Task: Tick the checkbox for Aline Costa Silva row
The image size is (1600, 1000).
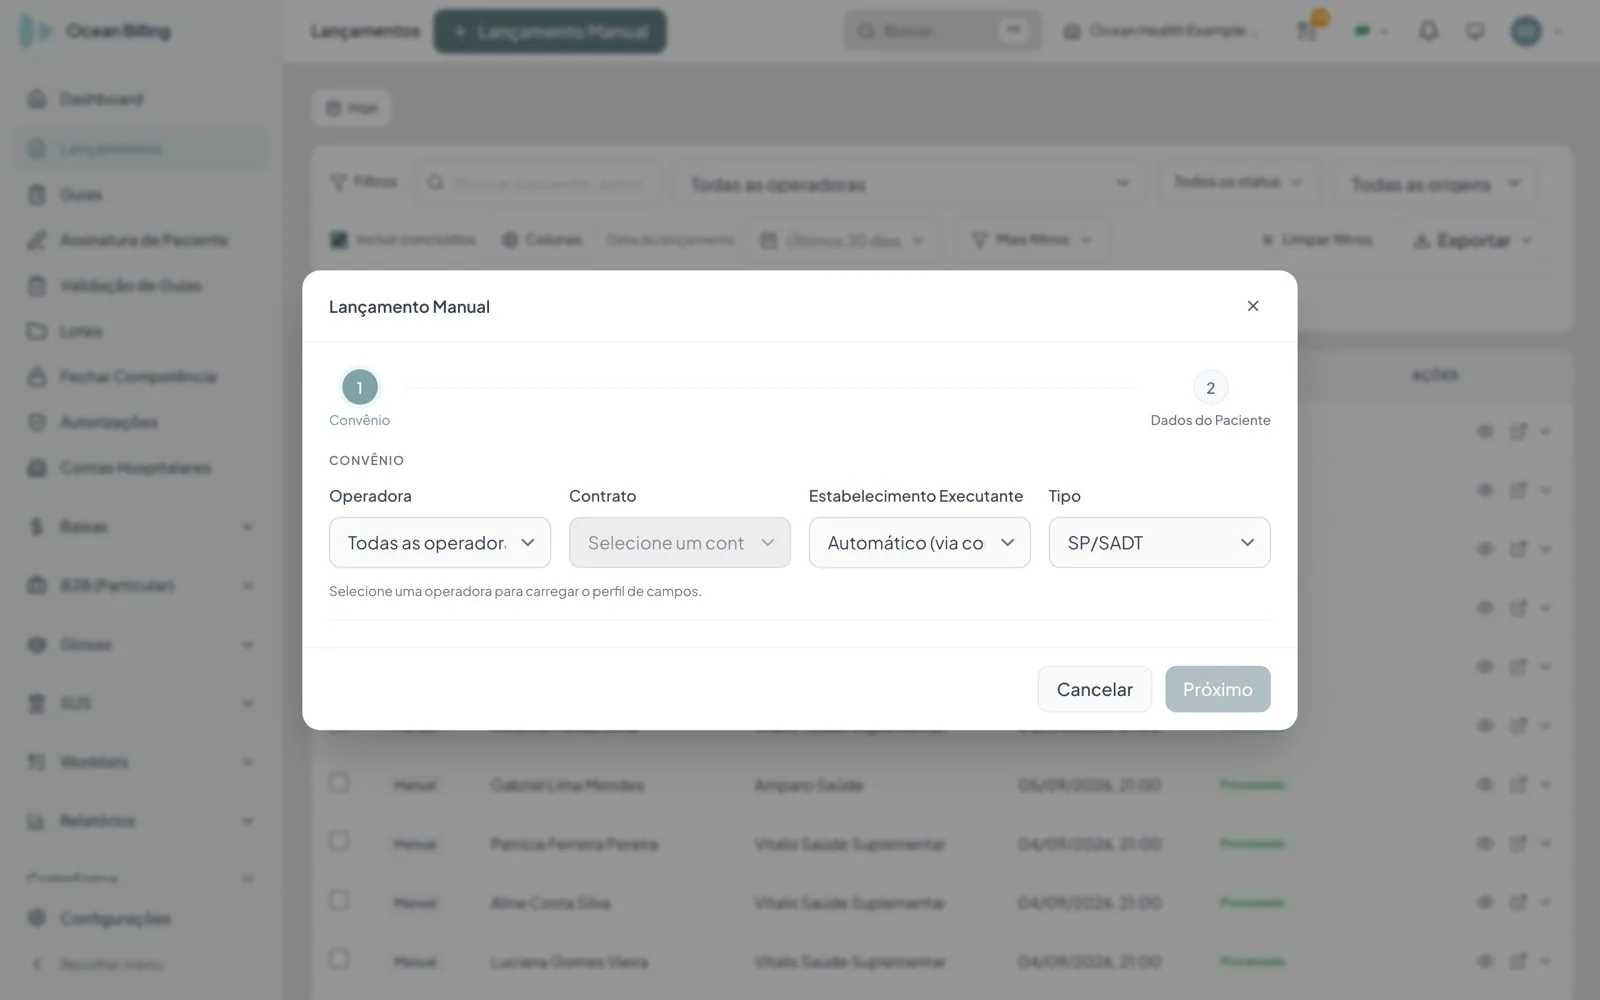Action: coord(339,901)
